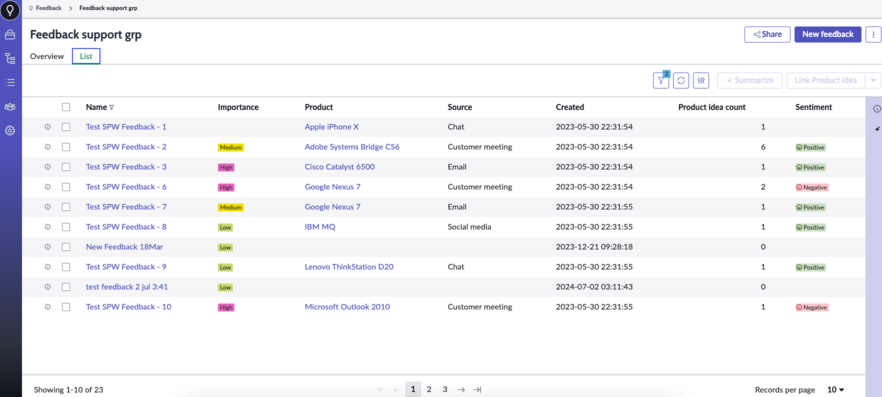Screen dimensions: 882x397
Task: Preview record icon for test feedback 2 jul 3:41
Action: click(48, 287)
